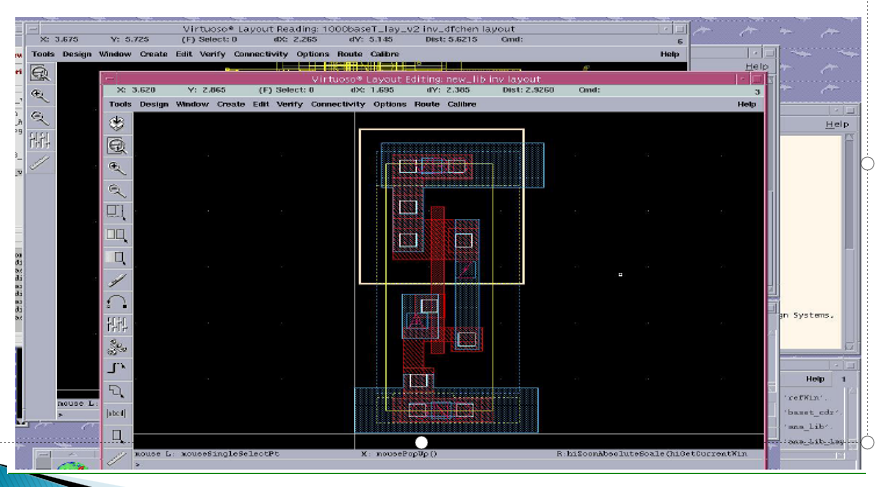Screen dimensions: 875x487
Task: Open Tools menu in Layout Reading window
Action: click(43, 54)
